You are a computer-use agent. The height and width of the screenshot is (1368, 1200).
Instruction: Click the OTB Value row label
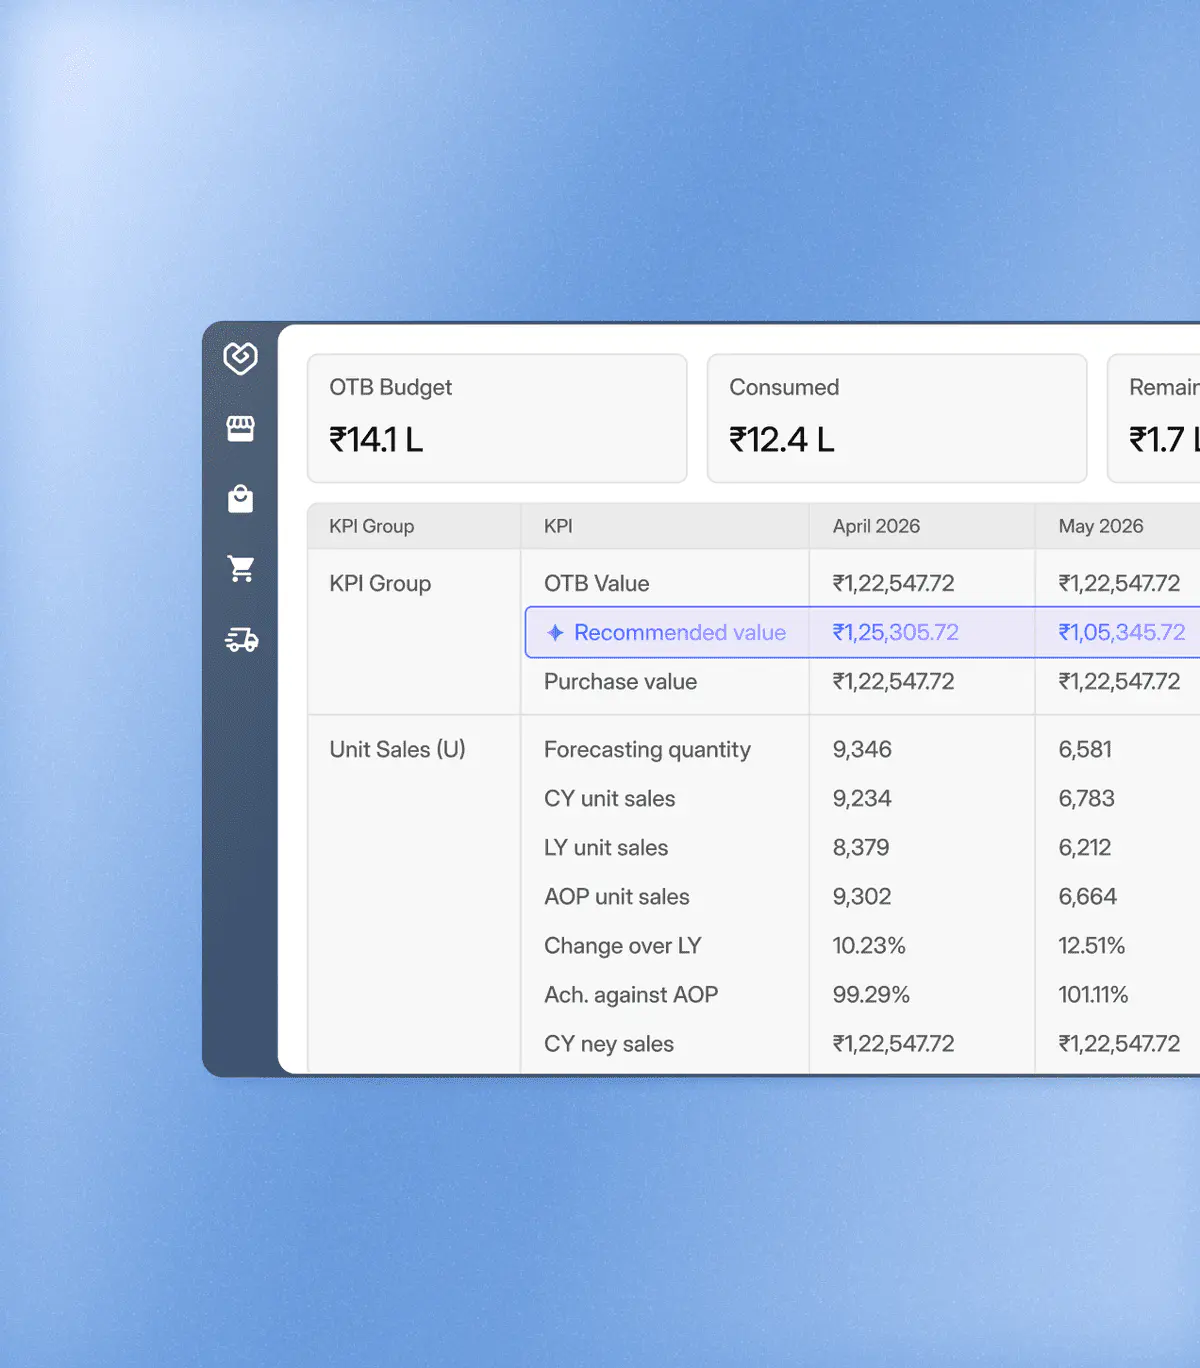[x=596, y=584]
